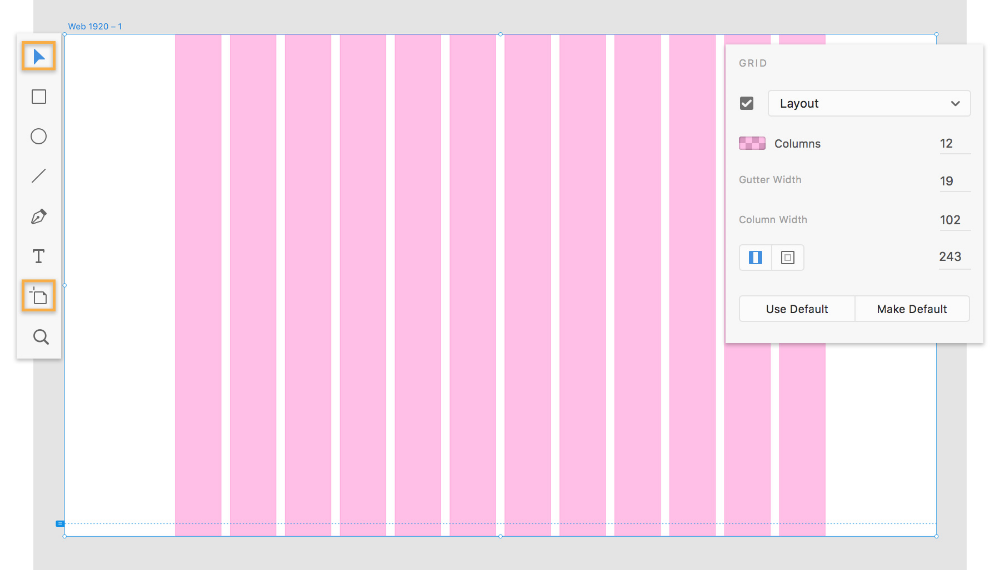Select the artboard title Web 1920 – 1
Viewport: 1000px width, 570px height.
tap(95, 26)
